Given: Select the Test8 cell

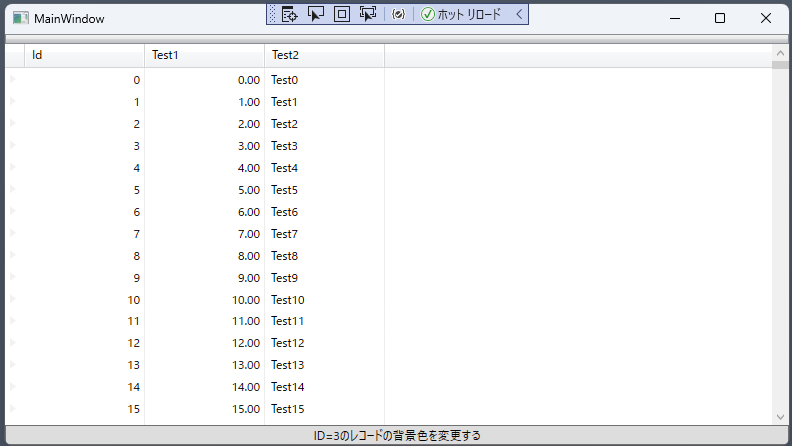Looking at the screenshot, I should coord(324,256).
